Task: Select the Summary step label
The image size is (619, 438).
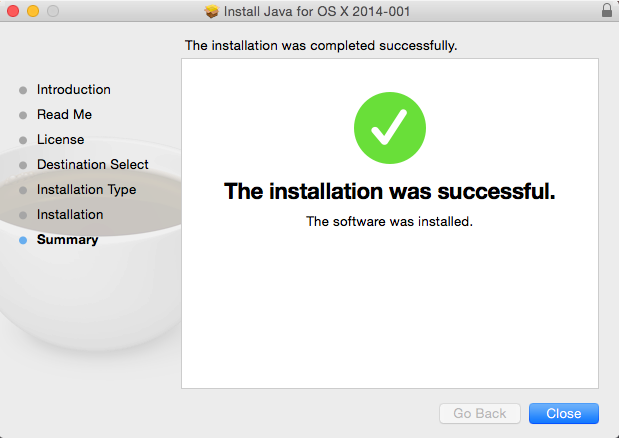Action: (x=68, y=240)
